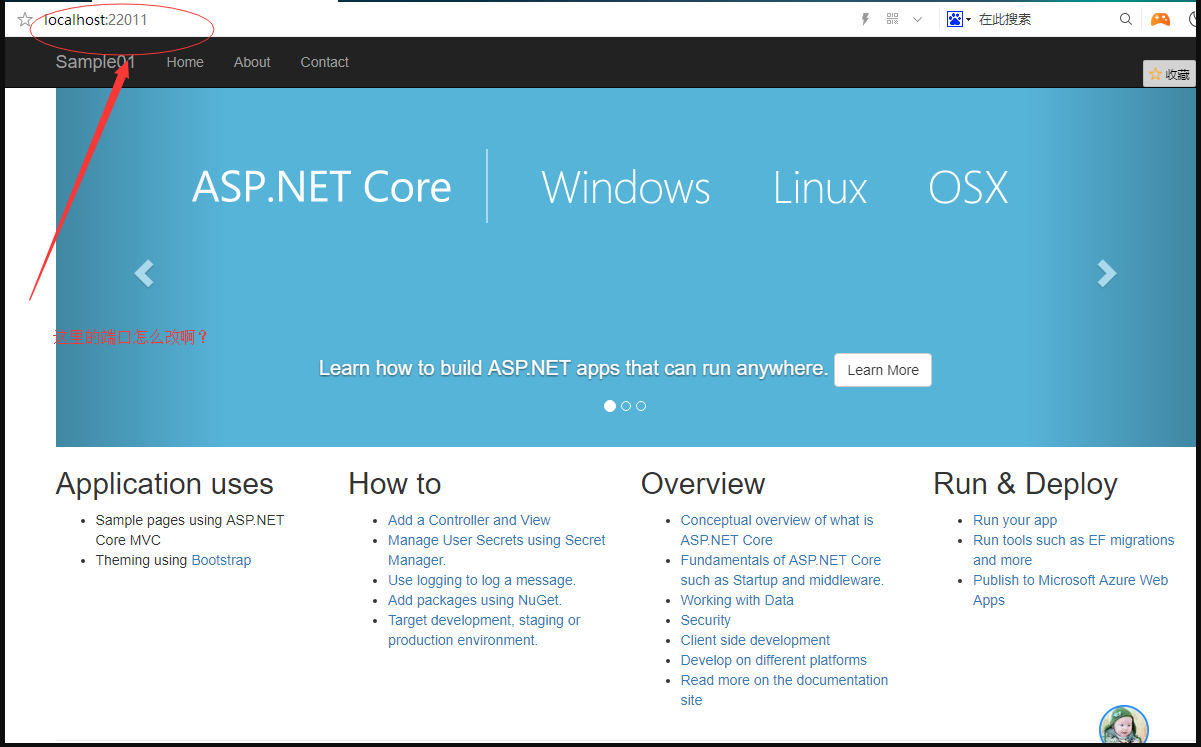
Task: Click the Application uses heading
Action: (x=165, y=484)
